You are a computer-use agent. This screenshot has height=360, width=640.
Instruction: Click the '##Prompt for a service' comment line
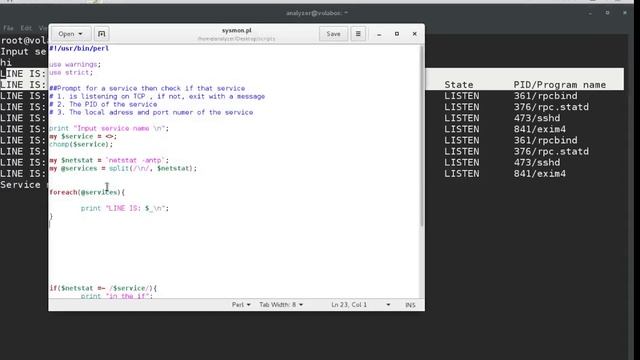point(147,88)
